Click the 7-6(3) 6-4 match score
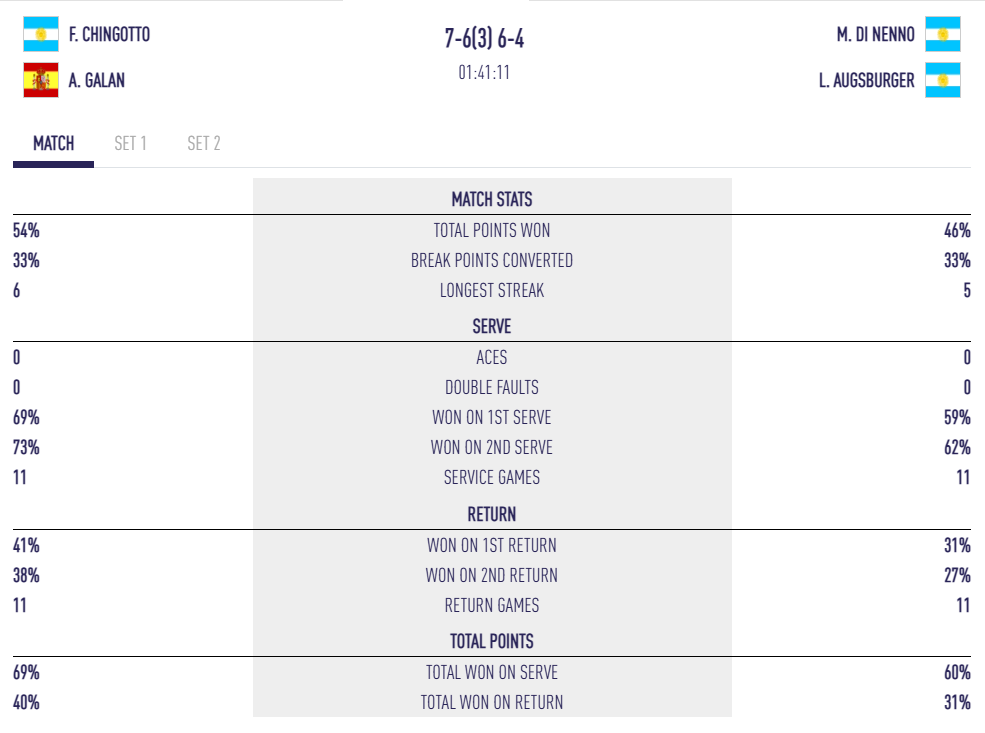This screenshot has width=985, height=733. pos(485,38)
